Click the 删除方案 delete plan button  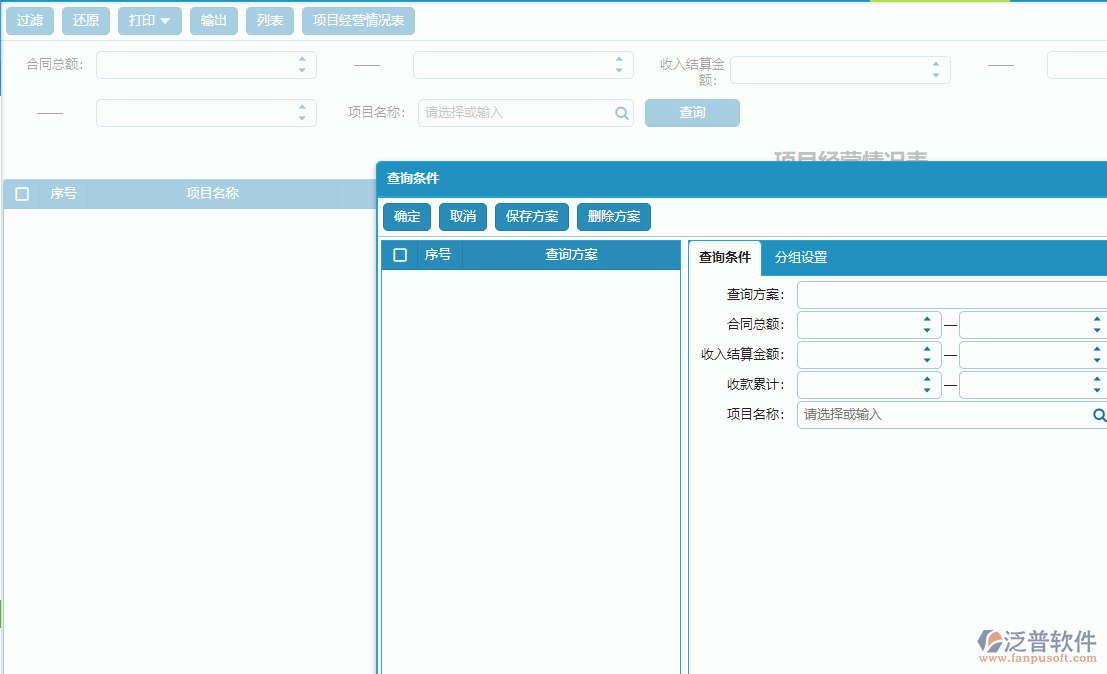[613, 216]
